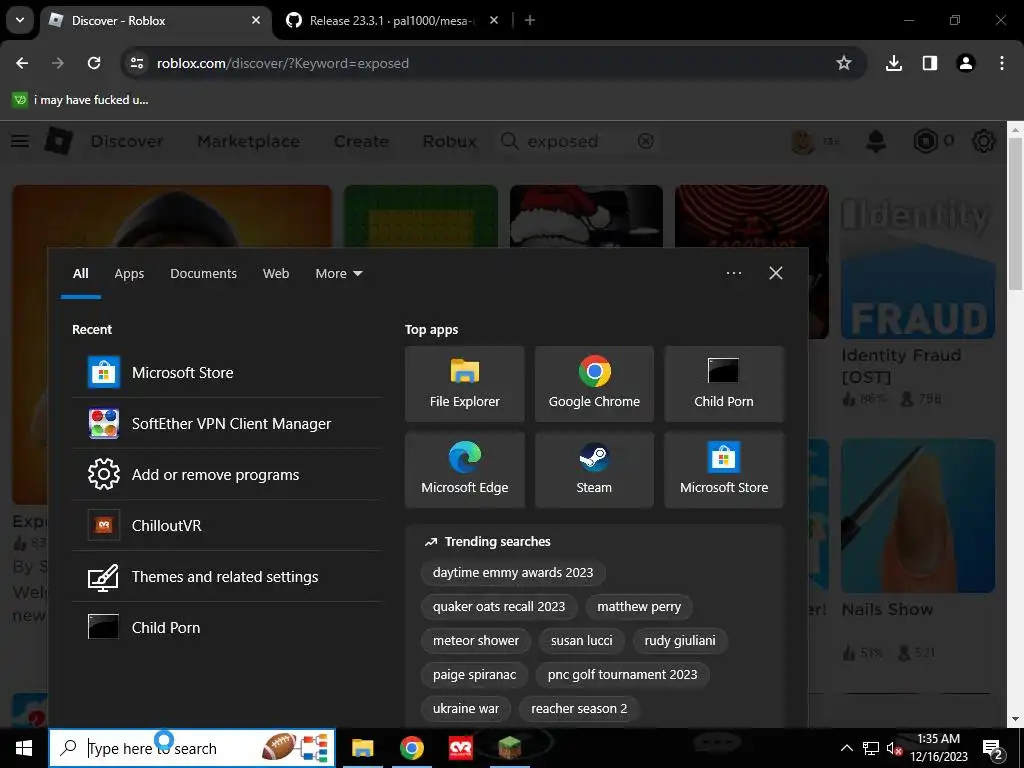The image size is (1024, 768).
Task: Open the Windows Start button
Action: (24, 748)
